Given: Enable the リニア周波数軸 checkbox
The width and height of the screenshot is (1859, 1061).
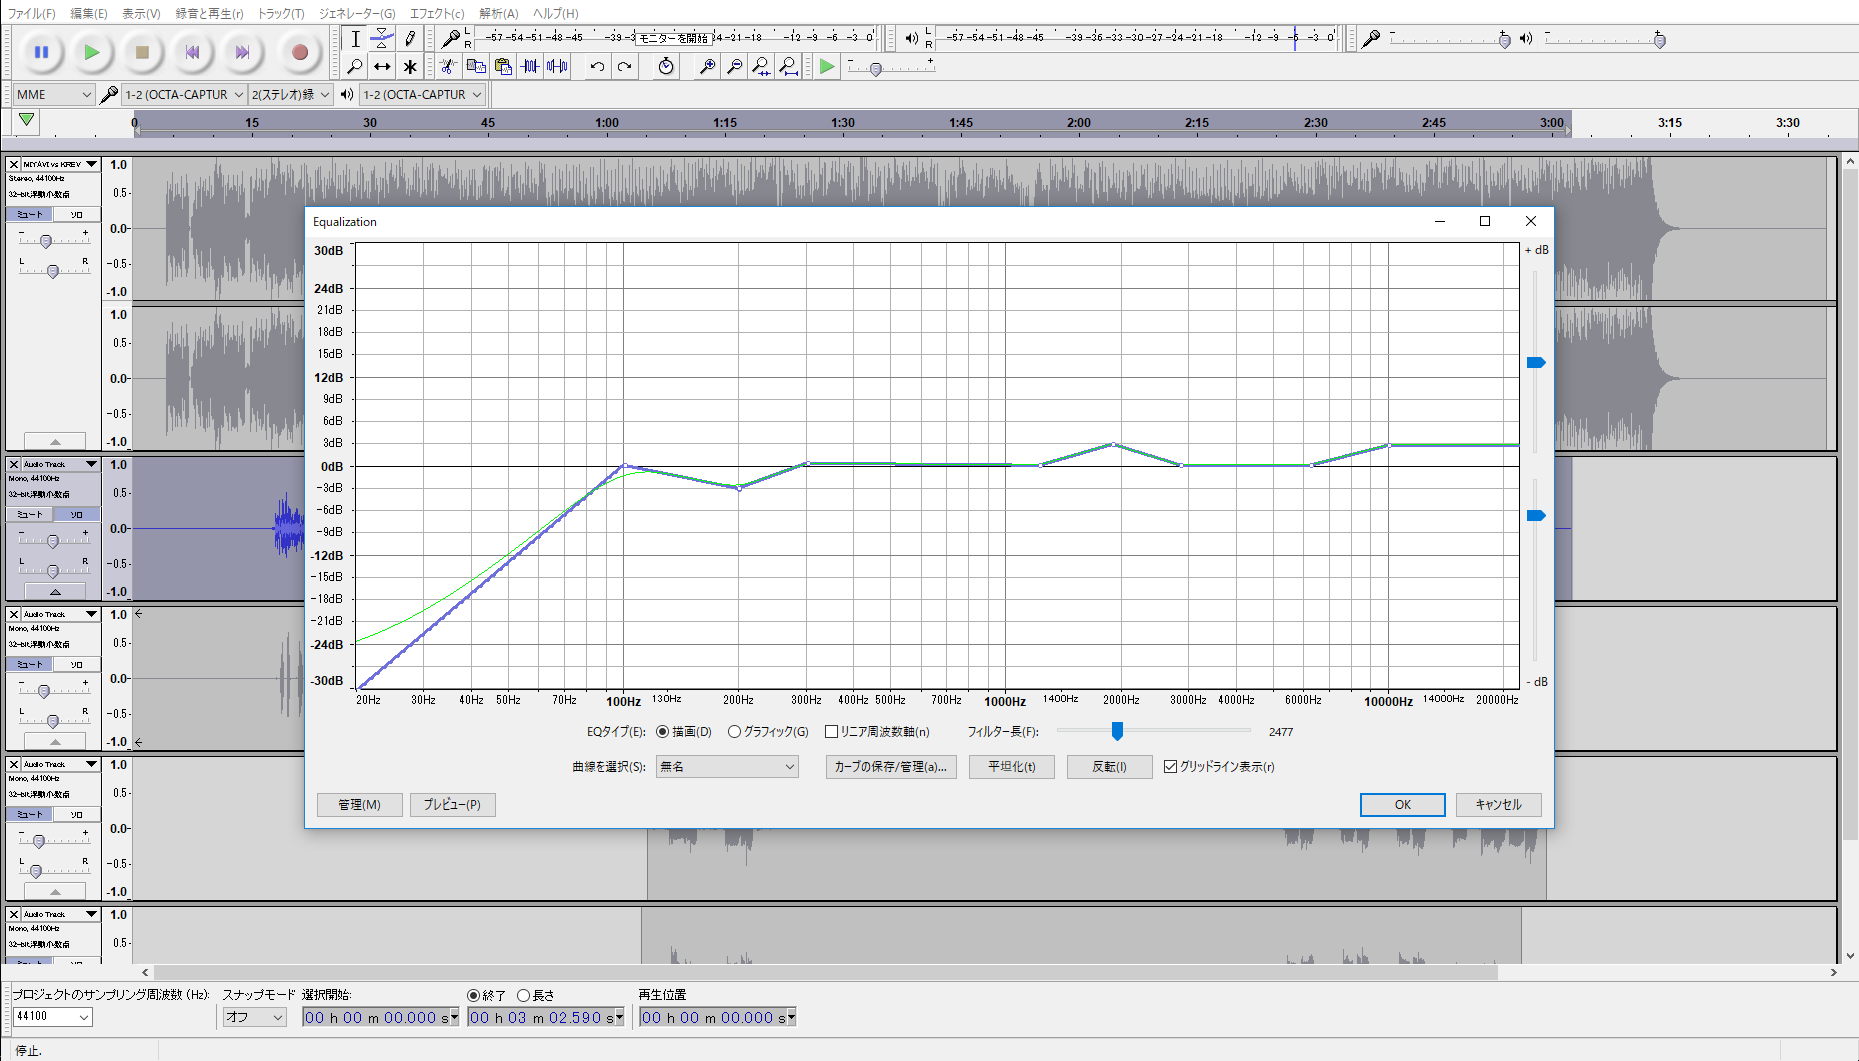Looking at the screenshot, I should coord(831,732).
